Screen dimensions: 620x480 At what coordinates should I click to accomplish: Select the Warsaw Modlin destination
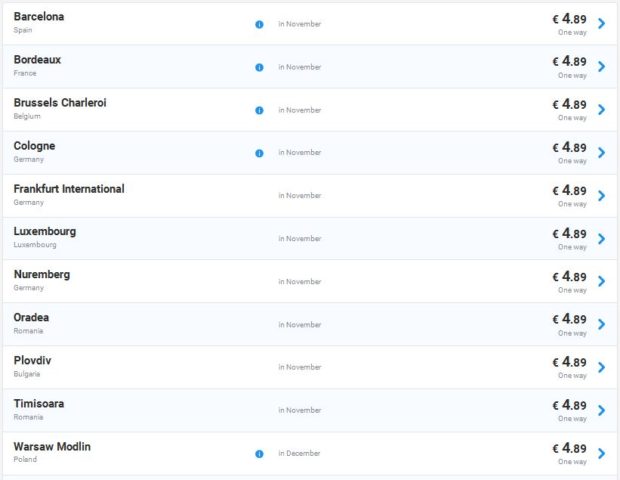[52, 446]
